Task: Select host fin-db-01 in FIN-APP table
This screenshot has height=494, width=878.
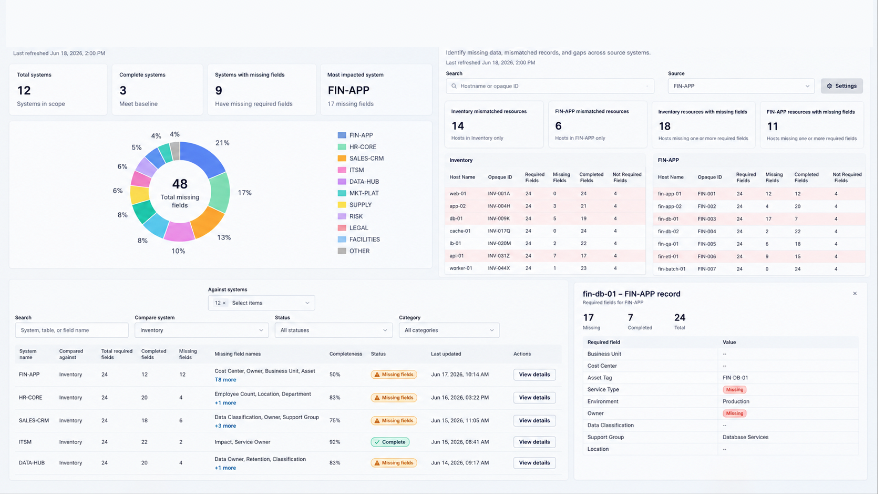Action: pyautogui.click(x=668, y=219)
